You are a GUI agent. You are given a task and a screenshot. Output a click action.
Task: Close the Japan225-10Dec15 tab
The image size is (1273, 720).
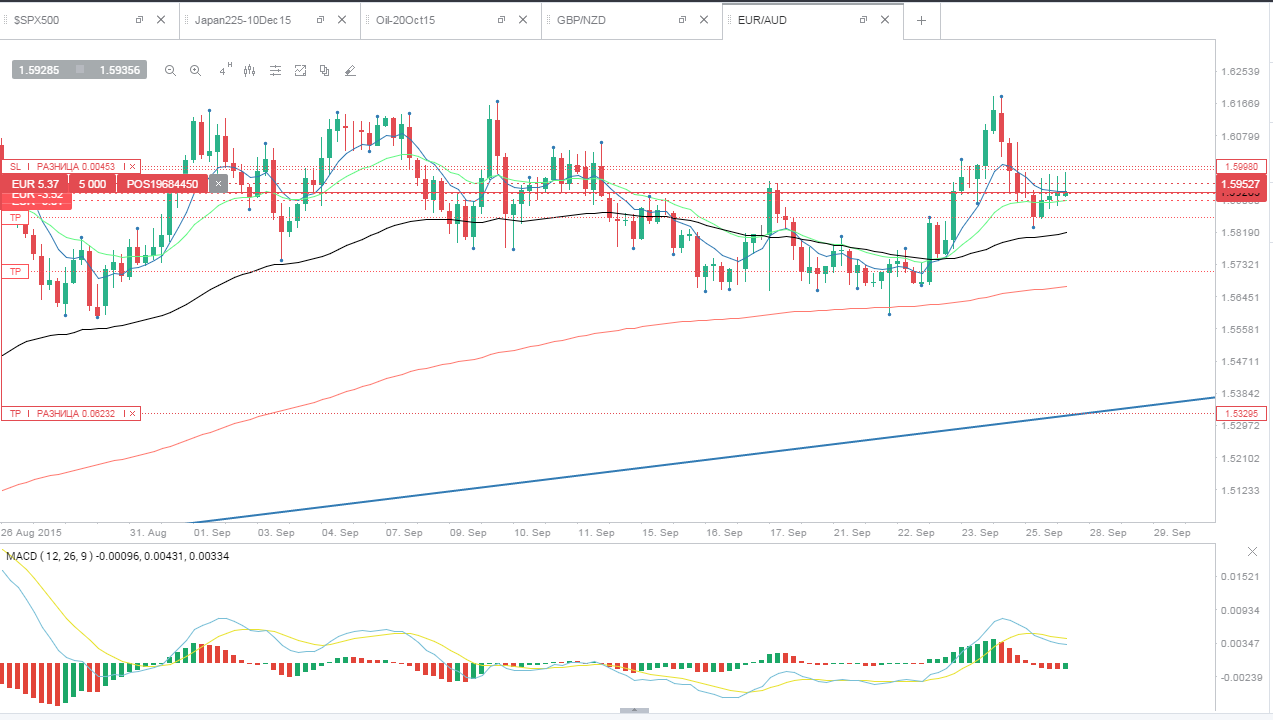coord(342,20)
